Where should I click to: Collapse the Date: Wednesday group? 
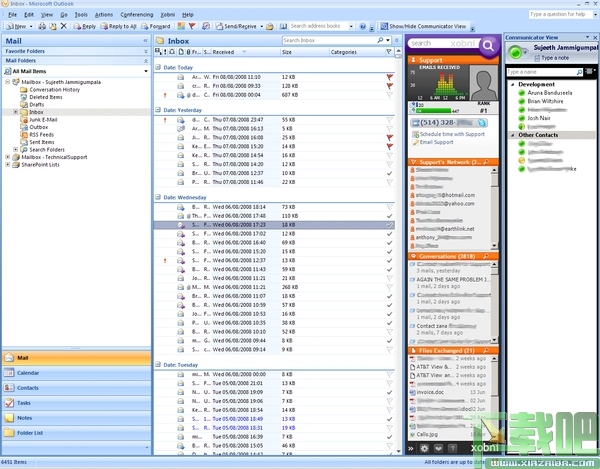click(x=158, y=197)
